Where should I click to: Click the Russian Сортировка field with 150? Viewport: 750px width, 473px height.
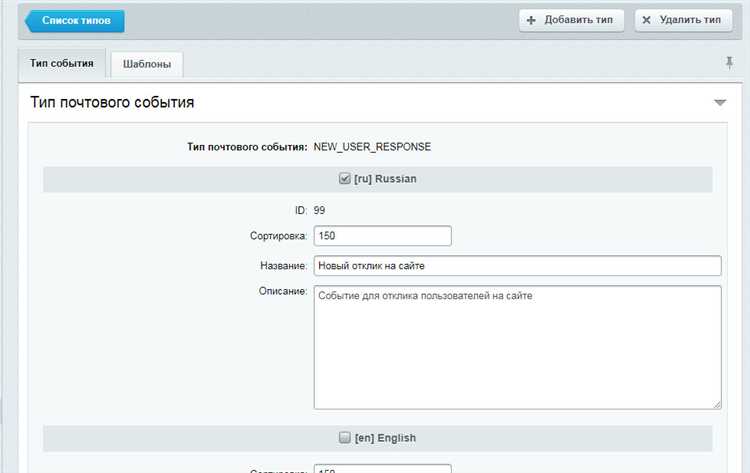click(382, 236)
